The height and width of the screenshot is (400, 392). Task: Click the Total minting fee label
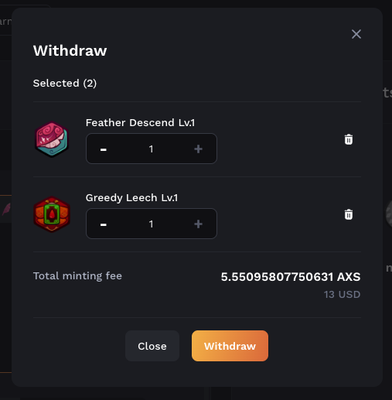(x=77, y=276)
